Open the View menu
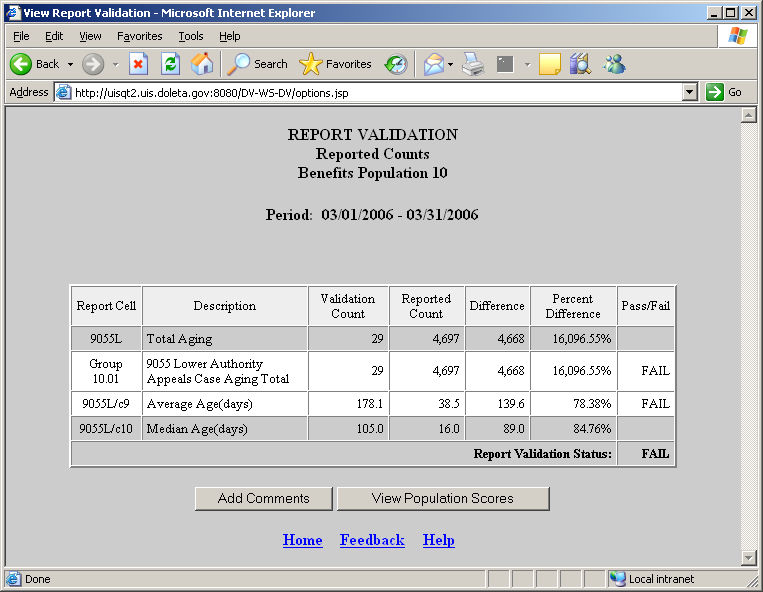The image size is (763, 592). click(90, 36)
